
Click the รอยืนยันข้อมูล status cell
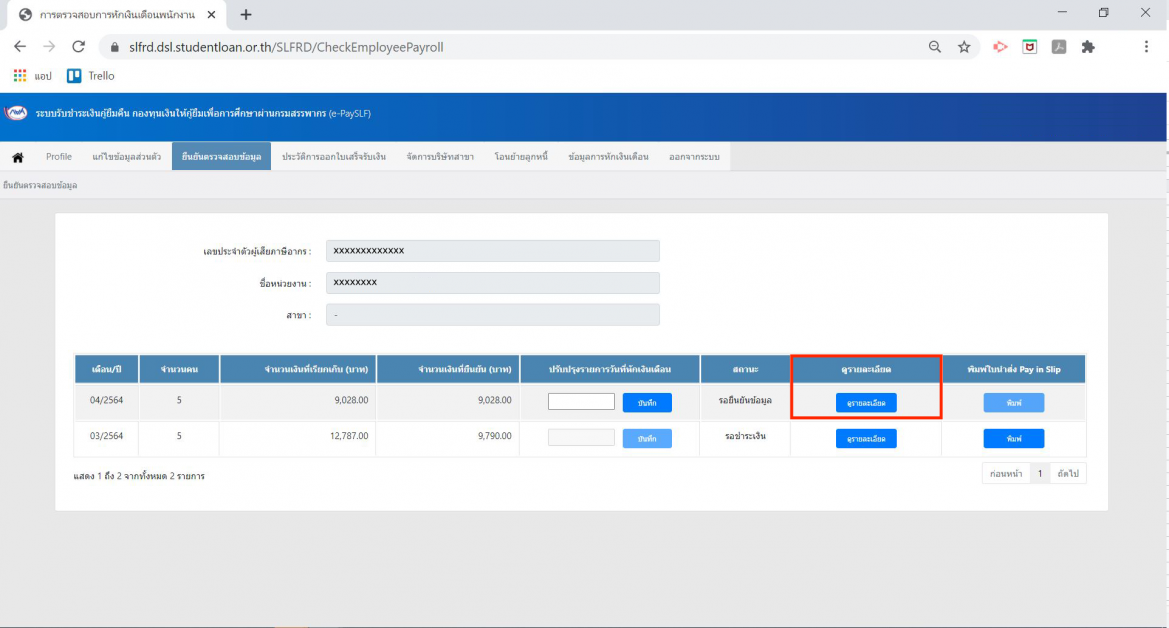tap(746, 401)
